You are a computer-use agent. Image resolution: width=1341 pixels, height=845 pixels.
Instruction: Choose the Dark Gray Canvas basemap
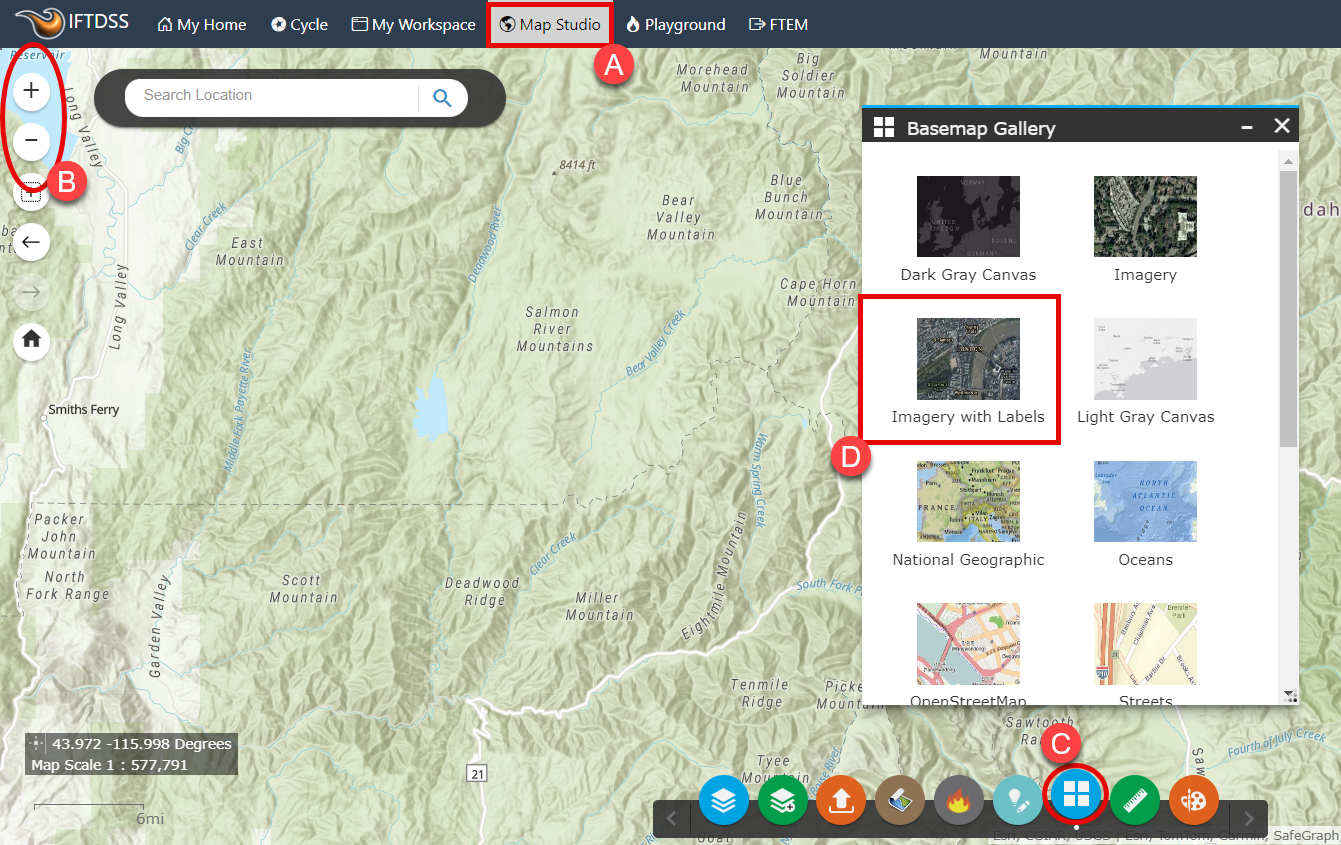point(968,216)
